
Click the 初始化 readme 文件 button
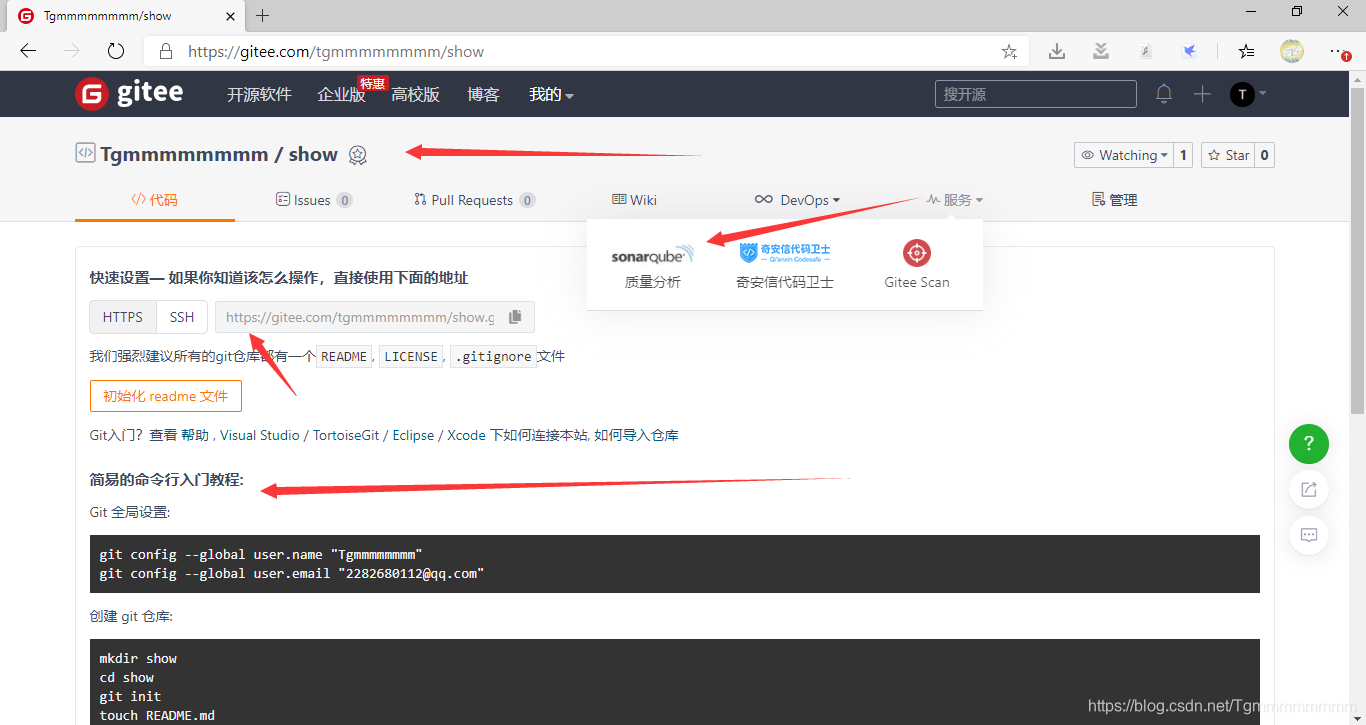click(x=166, y=396)
